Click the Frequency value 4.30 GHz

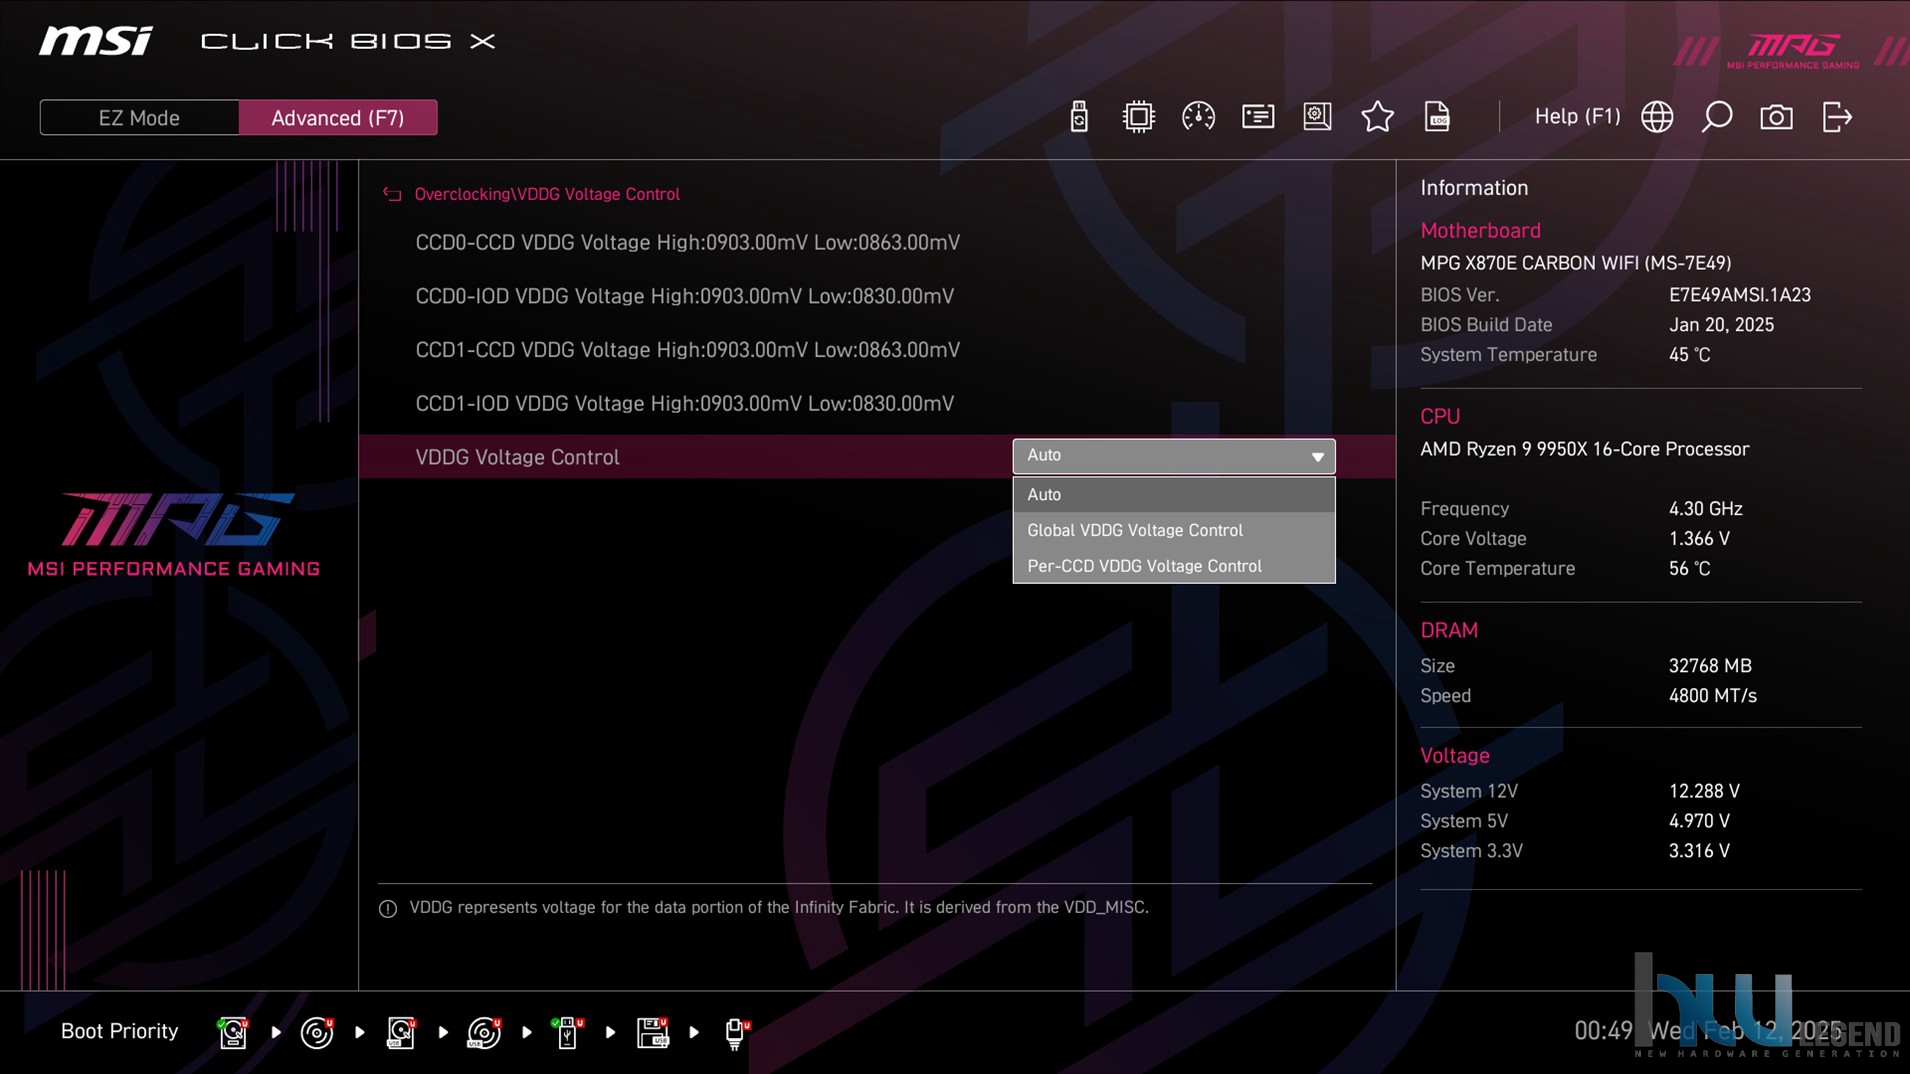coord(1705,509)
